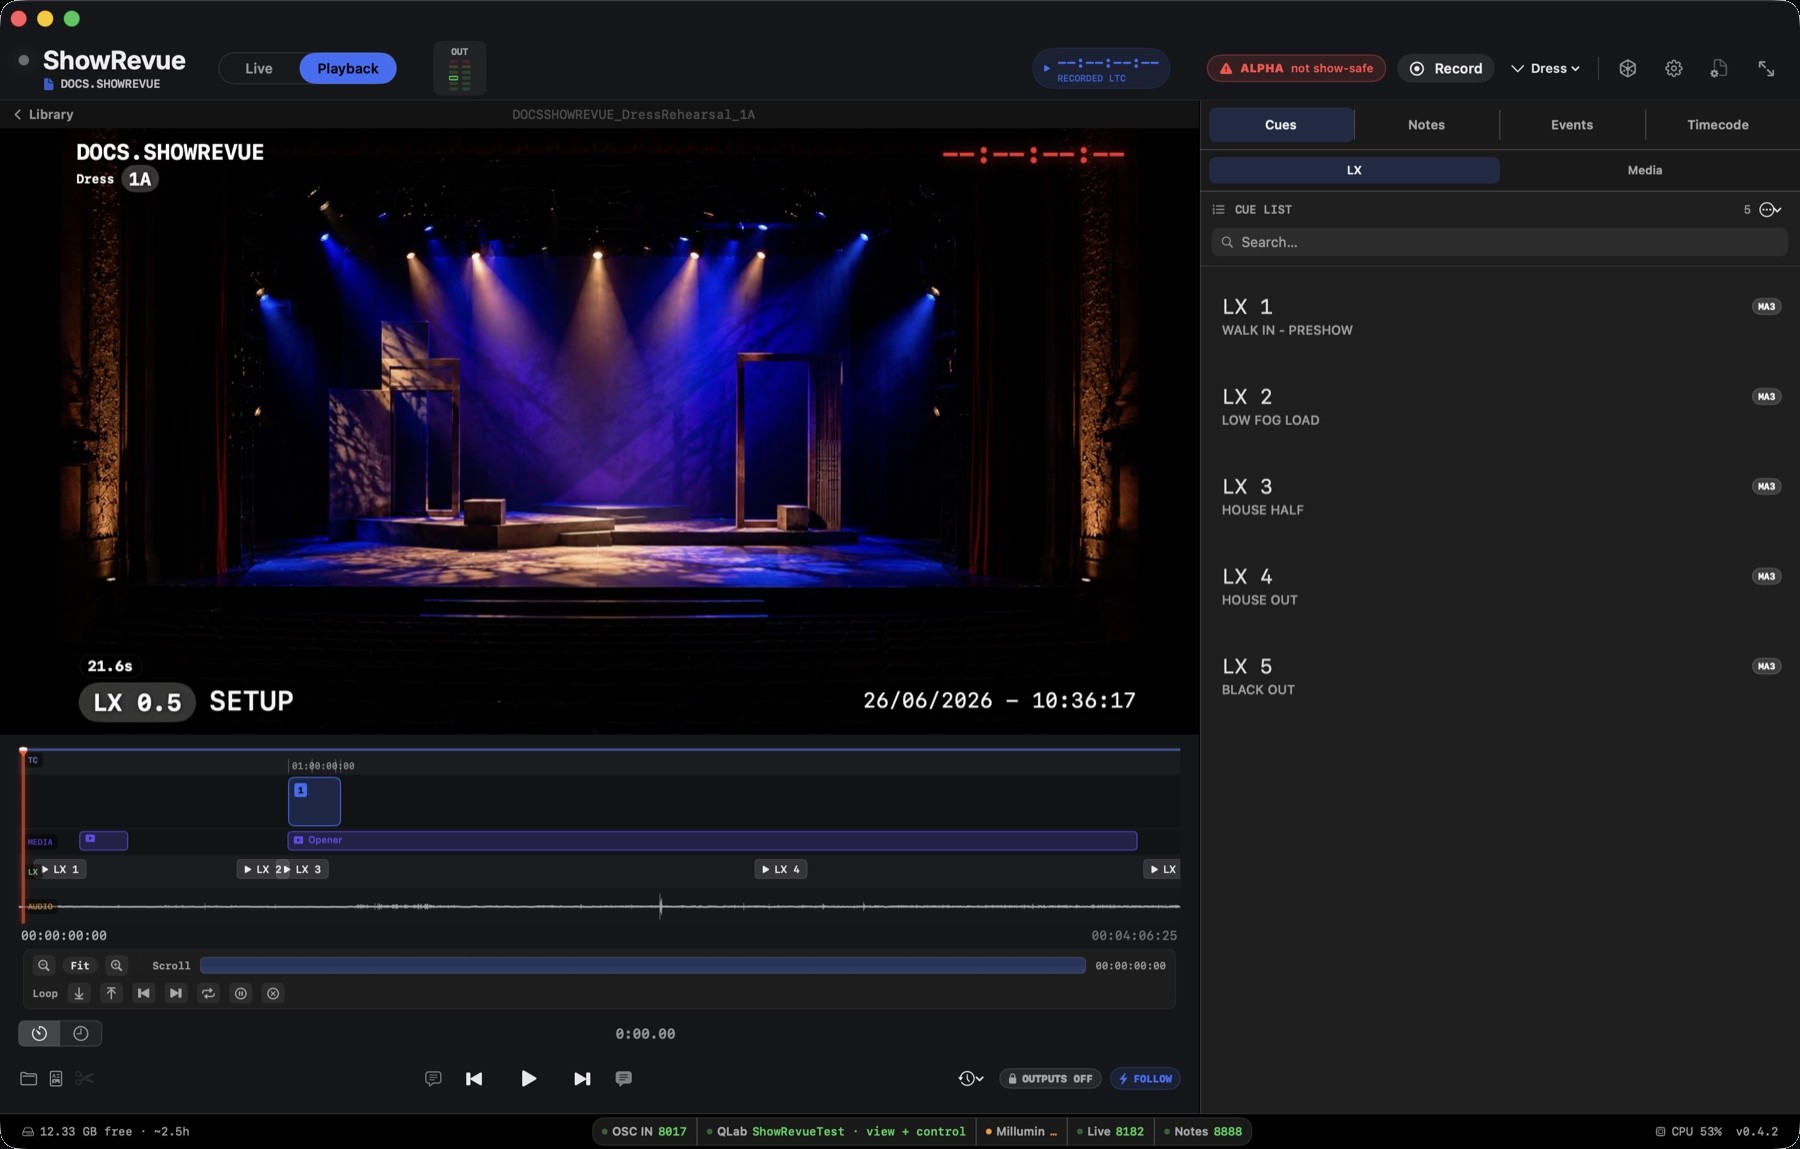The height and width of the screenshot is (1149, 1800).
Task: Open the document image icon next to the folder
Action: [x=56, y=1078]
